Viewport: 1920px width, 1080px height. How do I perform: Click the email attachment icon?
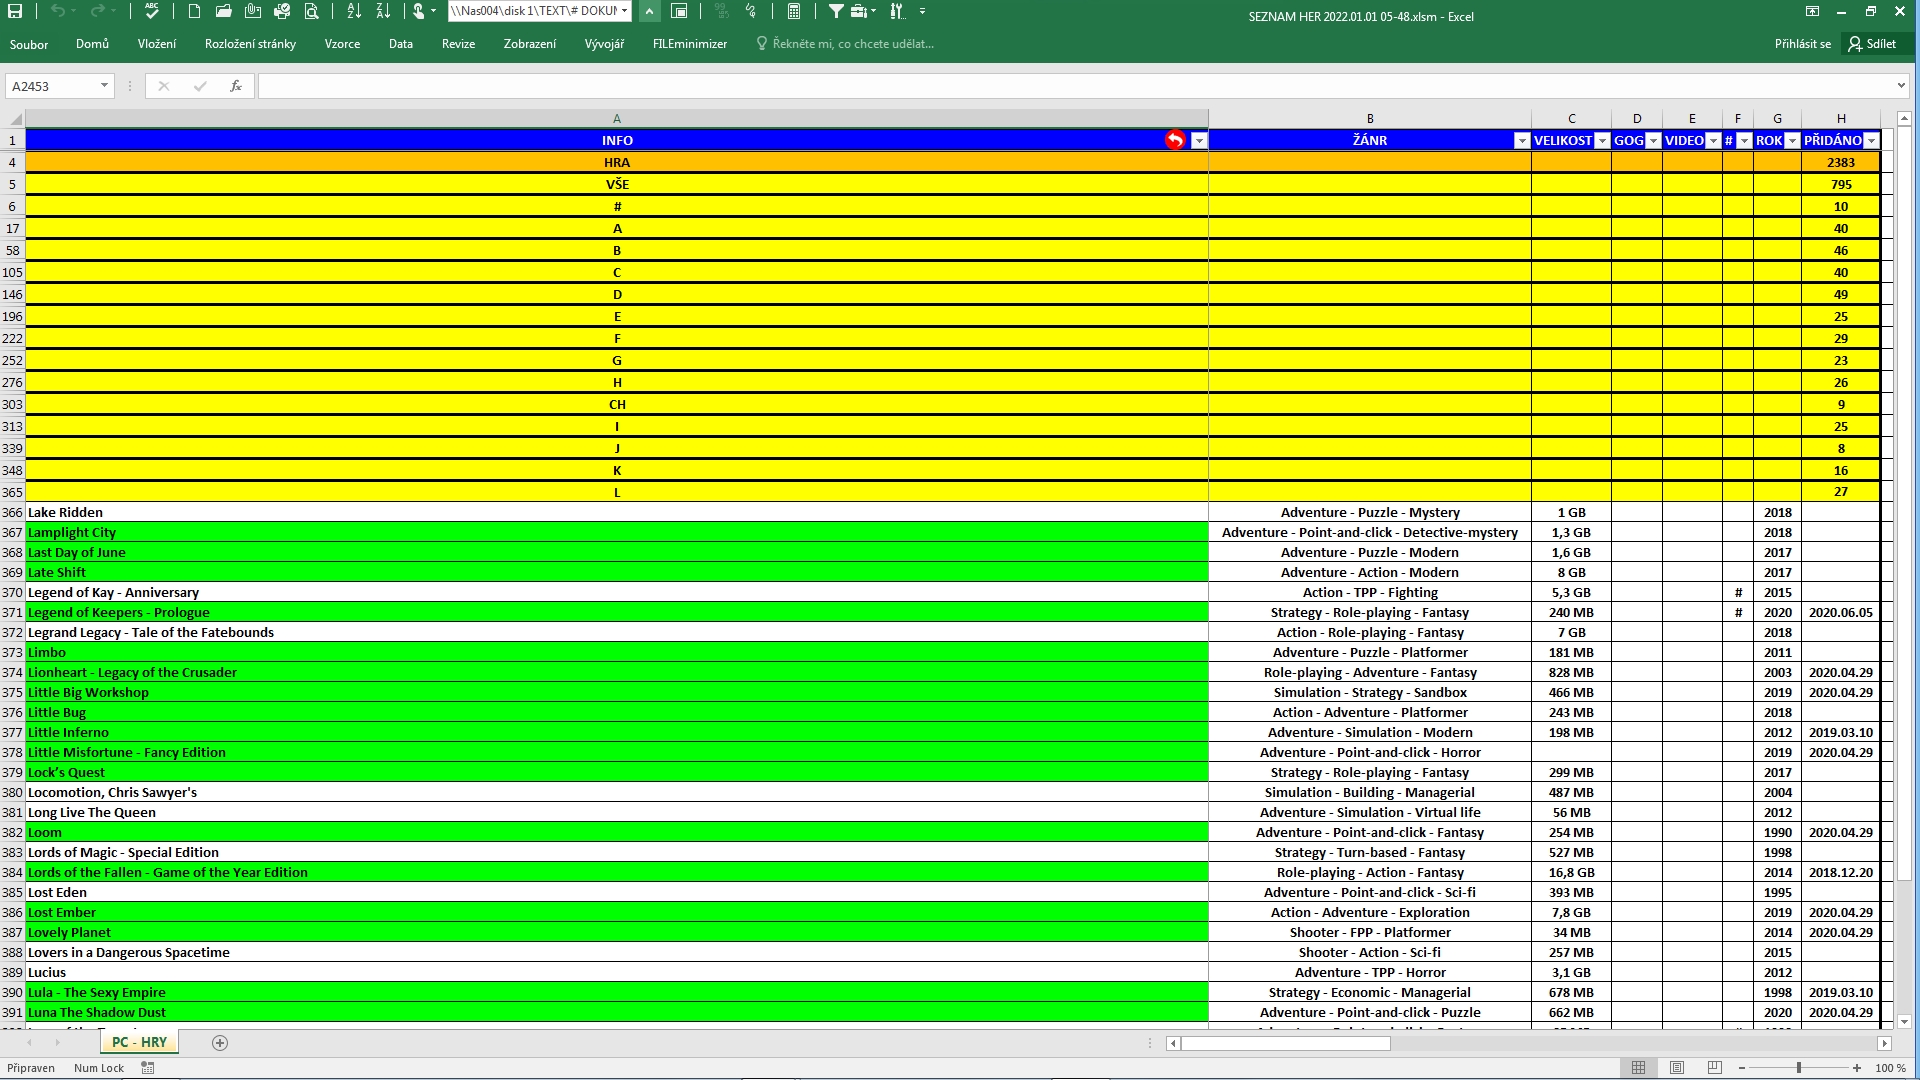coord(253,12)
